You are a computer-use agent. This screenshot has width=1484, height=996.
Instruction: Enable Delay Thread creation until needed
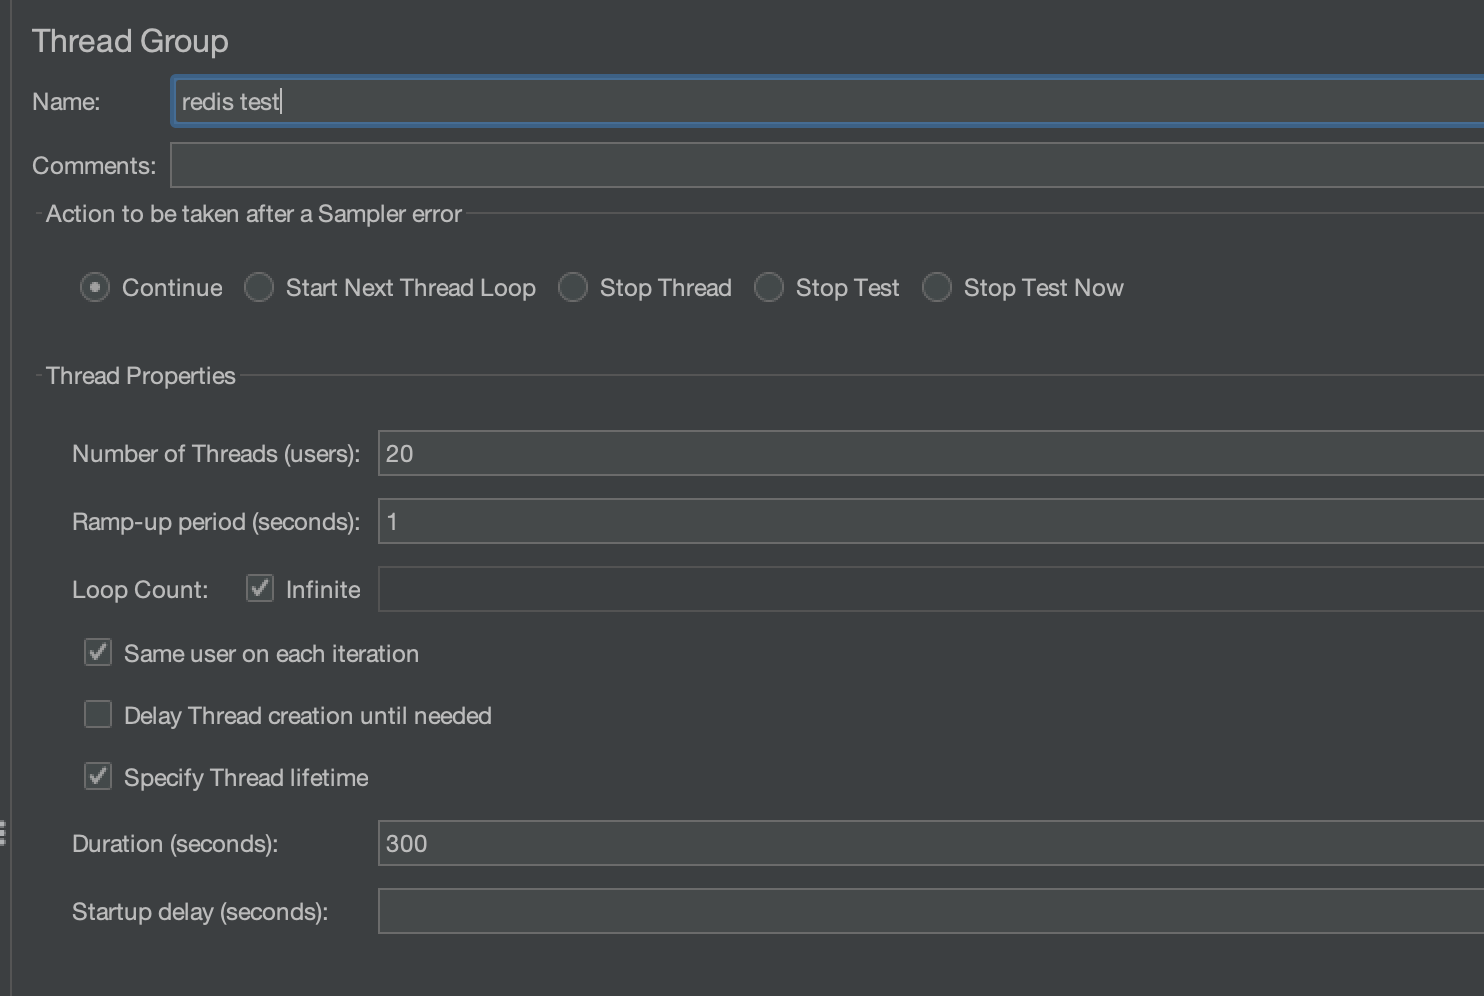97,714
